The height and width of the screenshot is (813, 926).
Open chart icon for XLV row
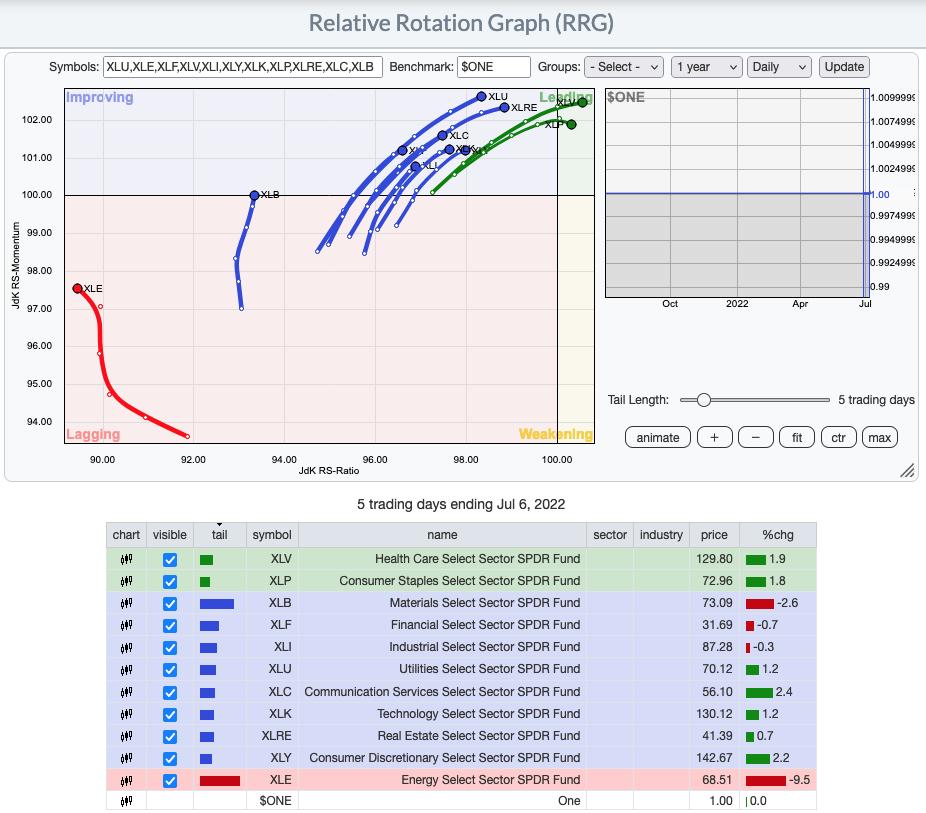(126, 559)
